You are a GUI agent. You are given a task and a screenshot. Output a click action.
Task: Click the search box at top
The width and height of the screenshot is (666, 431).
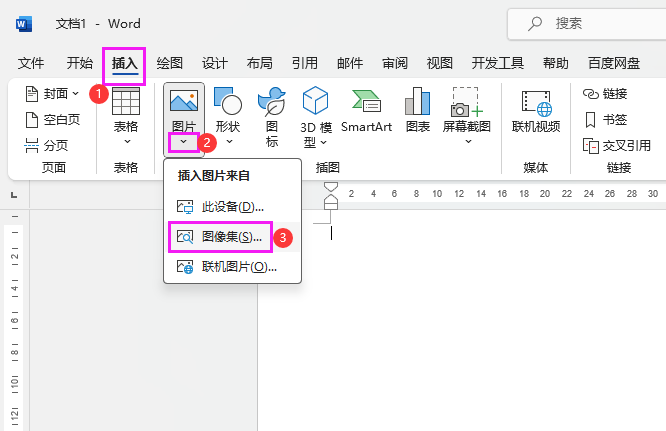(587, 24)
